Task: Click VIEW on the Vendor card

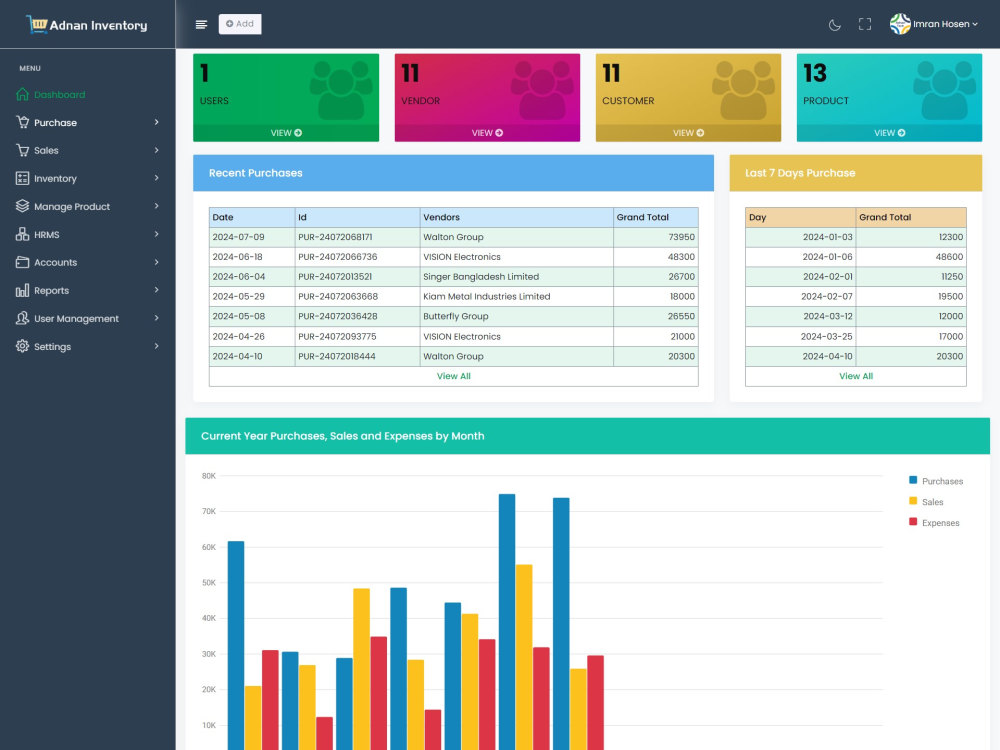Action: pyautogui.click(x=487, y=133)
